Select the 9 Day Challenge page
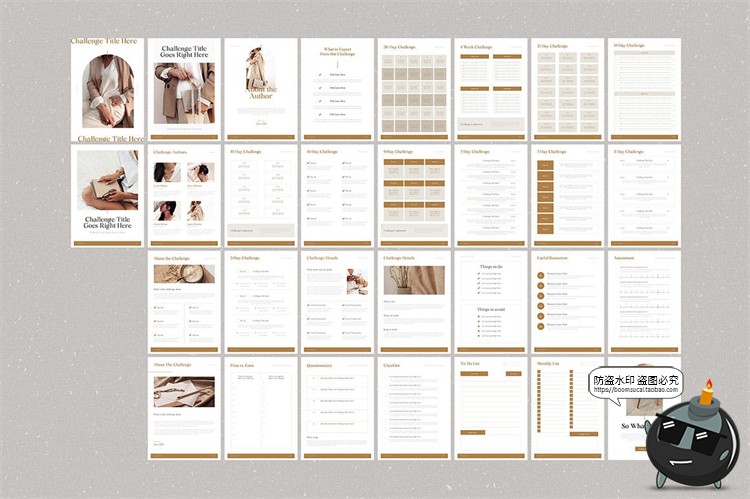 point(414,196)
